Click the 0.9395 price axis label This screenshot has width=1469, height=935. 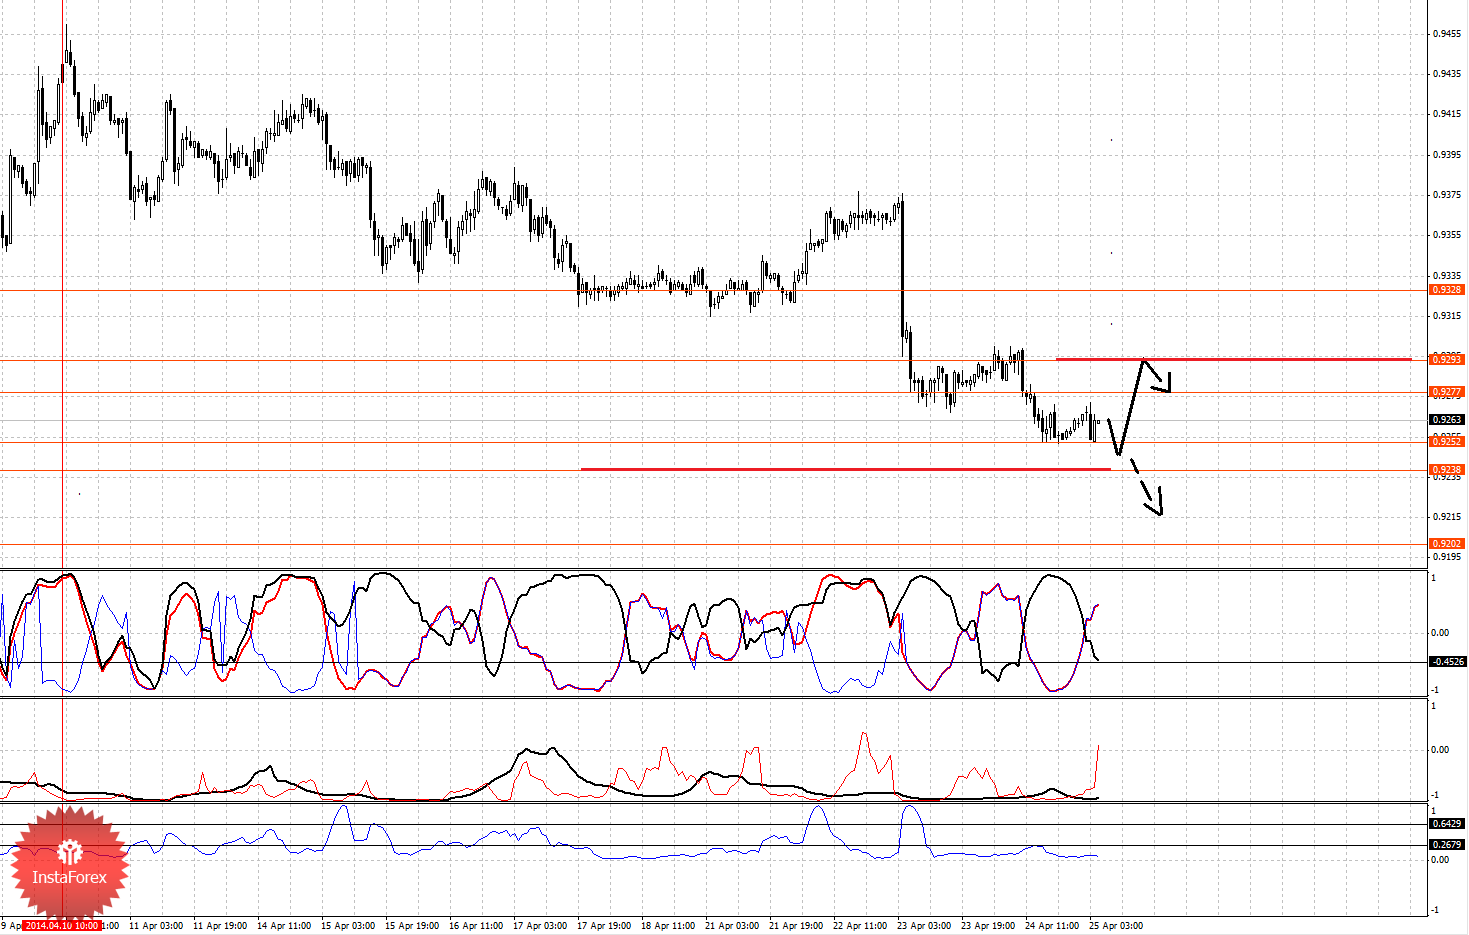(x=1447, y=154)
